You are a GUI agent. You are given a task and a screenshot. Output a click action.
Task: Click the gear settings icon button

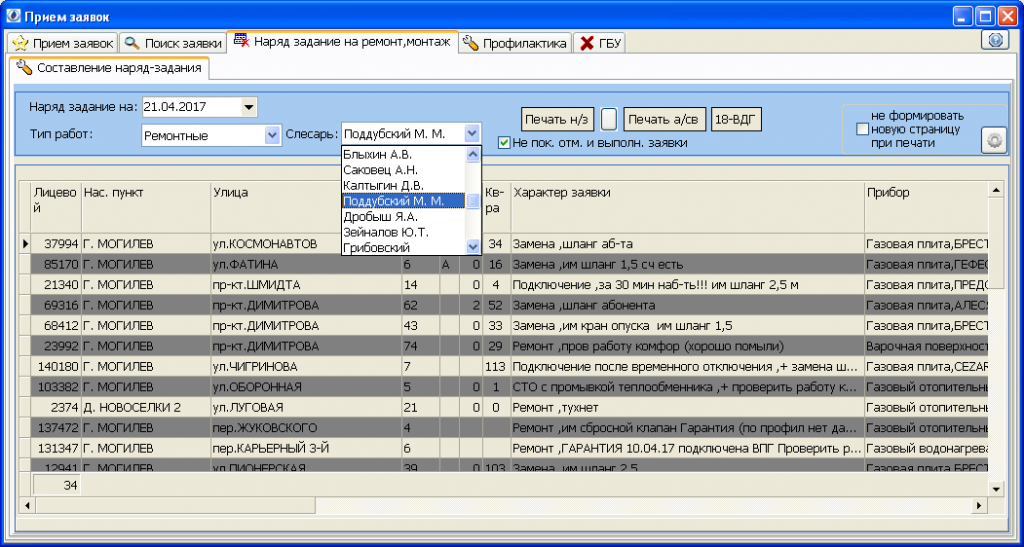[994, 141]
